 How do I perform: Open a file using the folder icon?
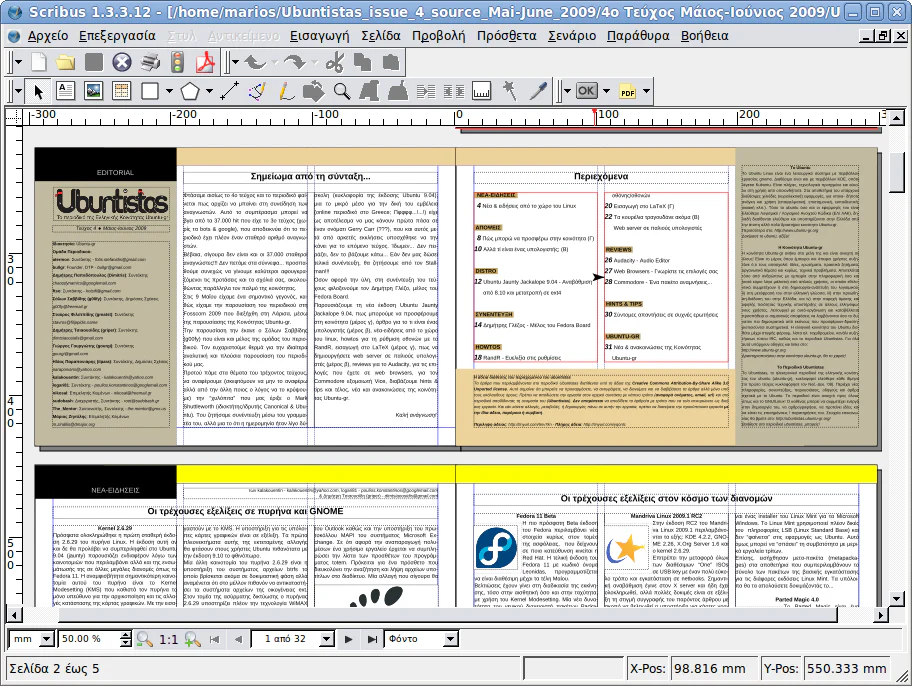(66, 62)
